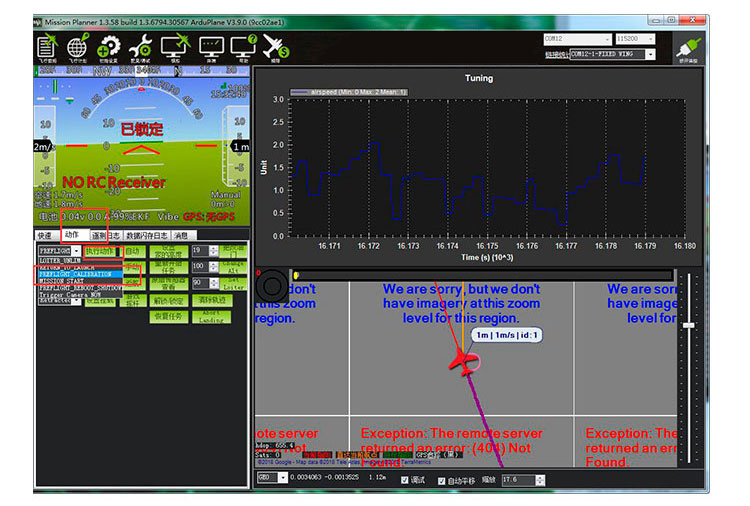Screen dimensions: 750x506
Task: Switch to the 快速 tab
Action: pos(45,235)
